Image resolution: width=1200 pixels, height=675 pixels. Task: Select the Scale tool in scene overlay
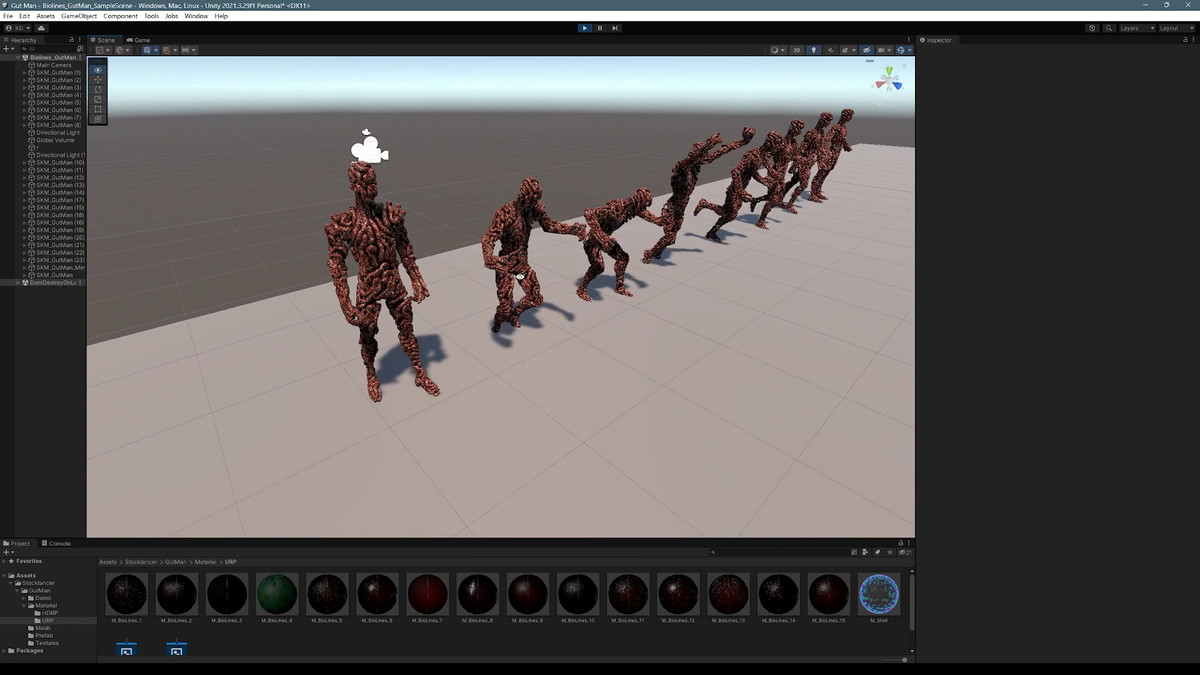tap(97, 99)
